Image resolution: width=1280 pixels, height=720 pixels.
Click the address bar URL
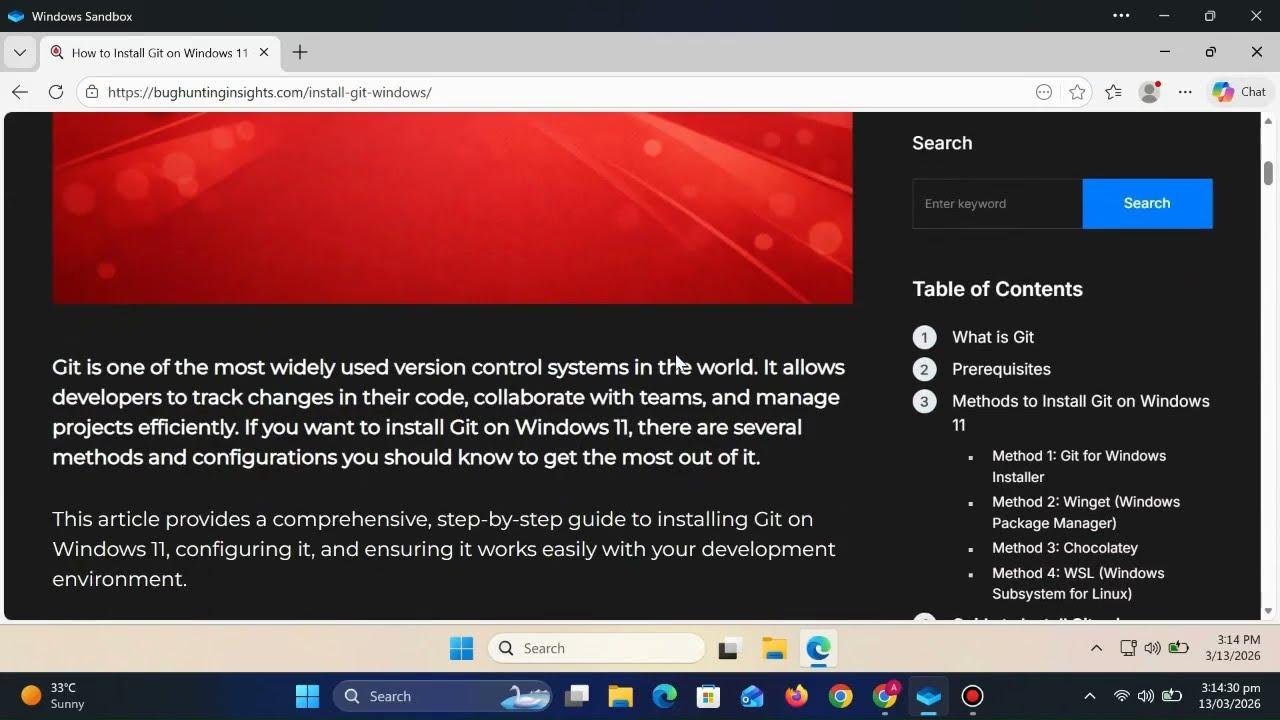pyautogui.click(x=270, y=92)
